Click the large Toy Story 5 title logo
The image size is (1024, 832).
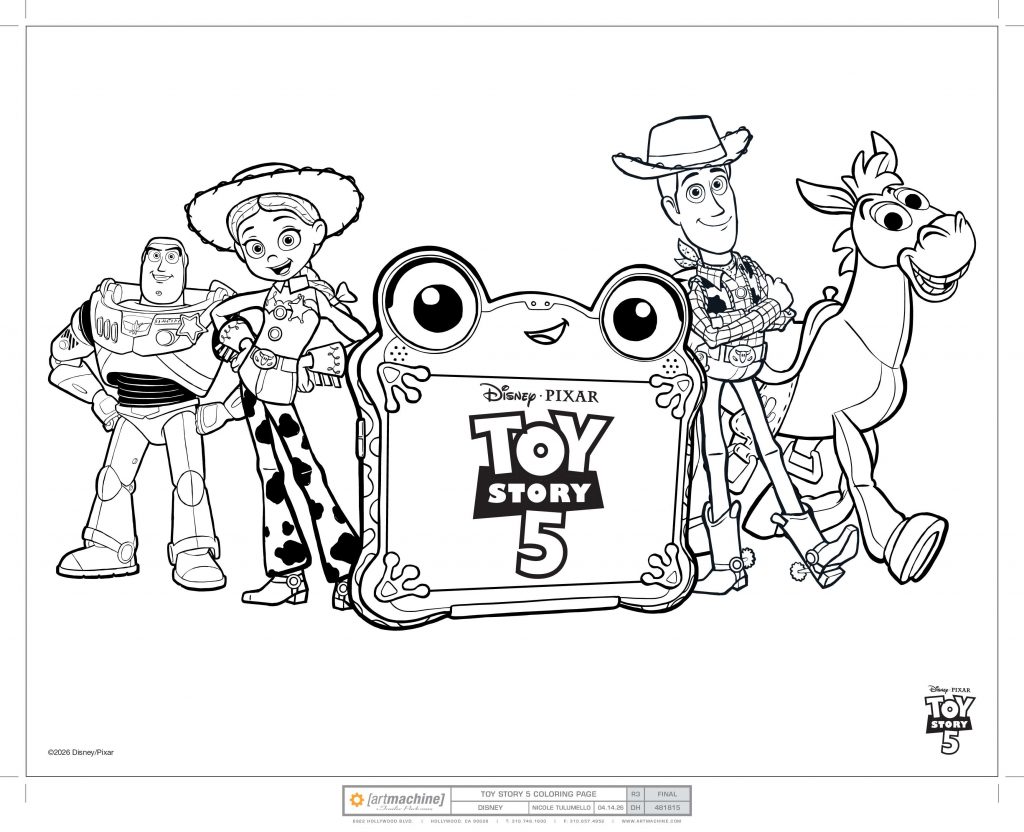[x=541, y=496]
